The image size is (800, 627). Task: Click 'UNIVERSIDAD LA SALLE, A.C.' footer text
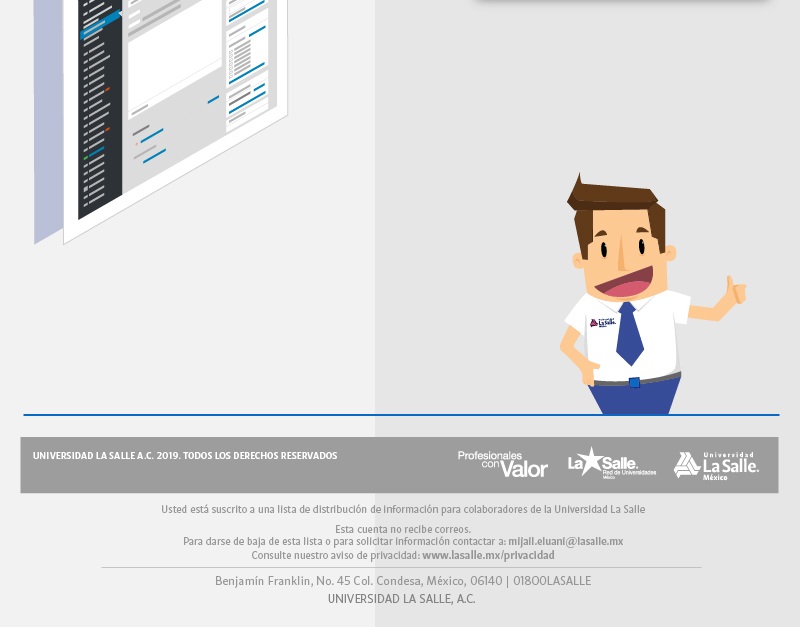point(401,599)
